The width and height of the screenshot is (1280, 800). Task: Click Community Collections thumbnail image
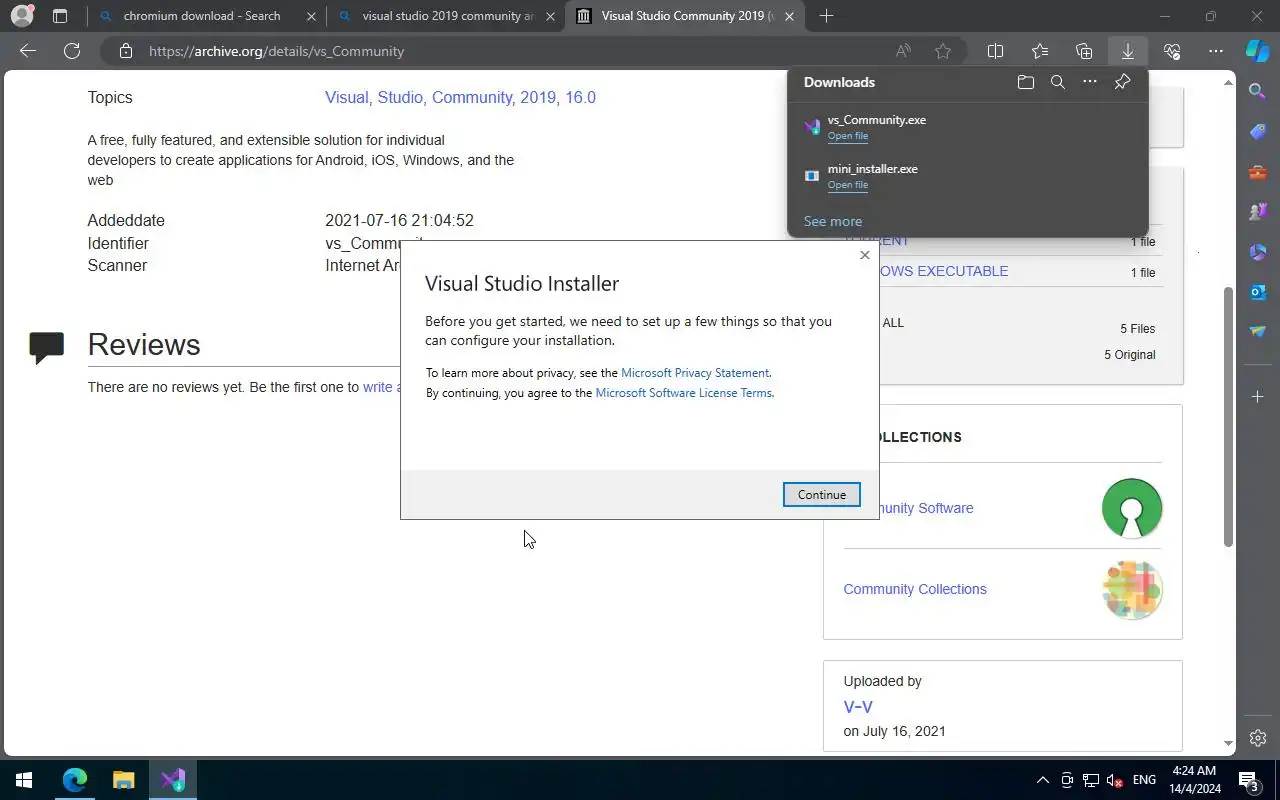(1132, 590)
